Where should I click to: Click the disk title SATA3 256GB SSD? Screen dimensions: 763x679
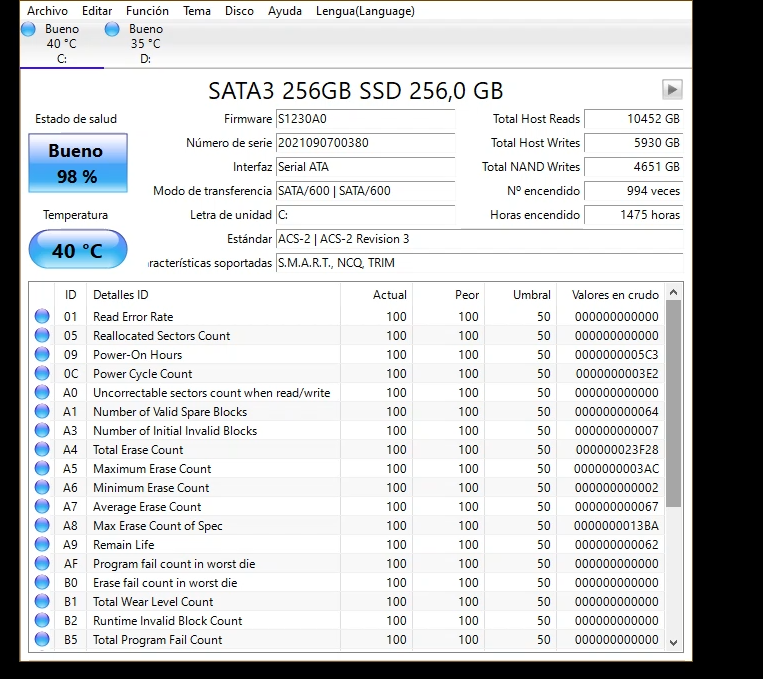(356, 91)
